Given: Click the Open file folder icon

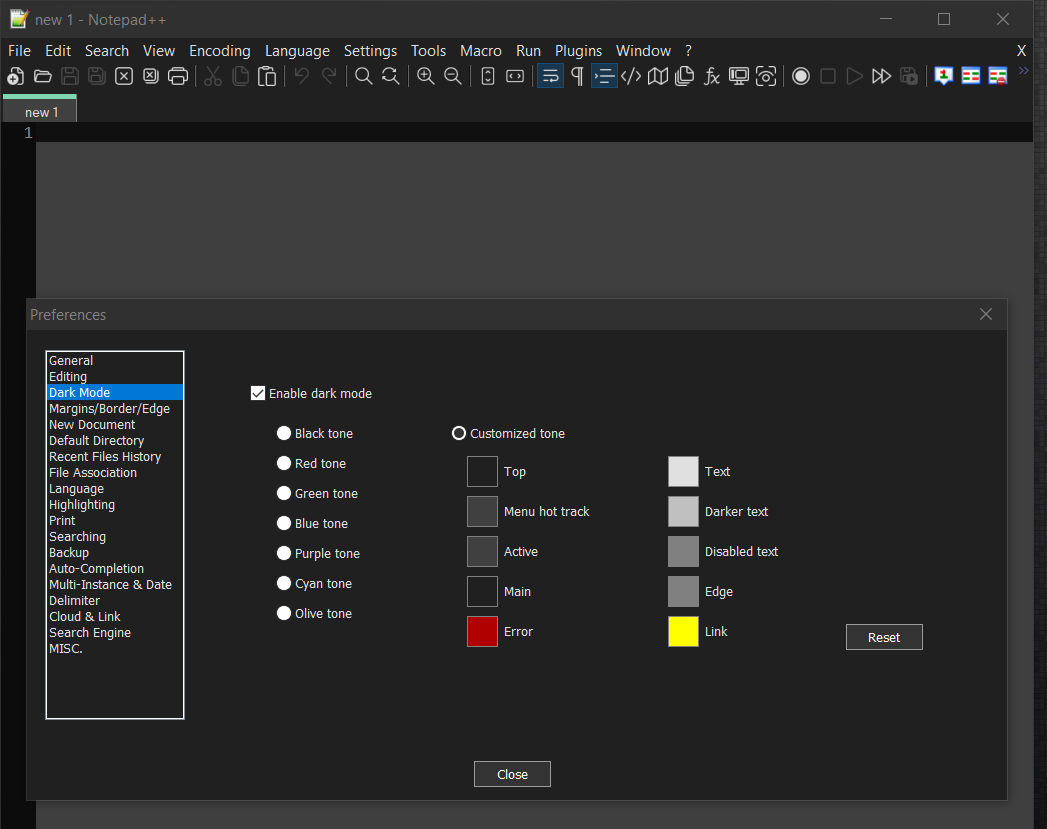Looking at the screenshot, I should pos(43,77).
